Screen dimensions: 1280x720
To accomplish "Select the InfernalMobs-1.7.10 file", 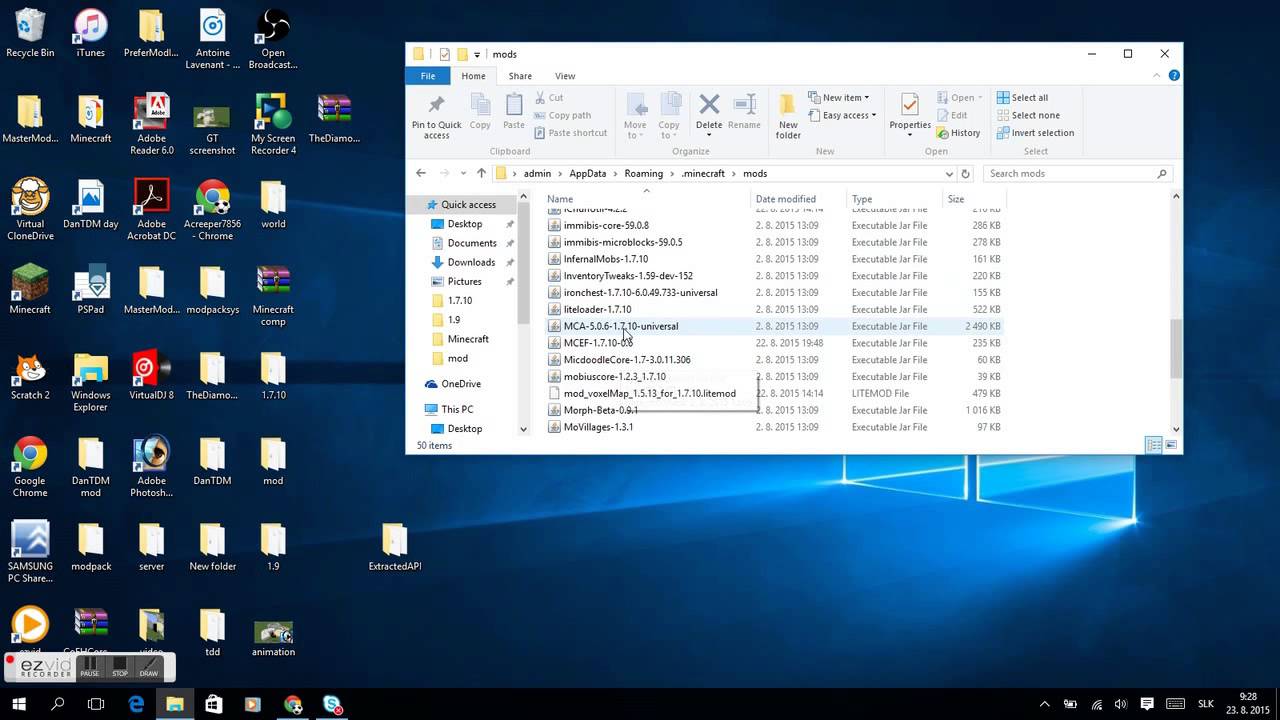I will (606, 259).
